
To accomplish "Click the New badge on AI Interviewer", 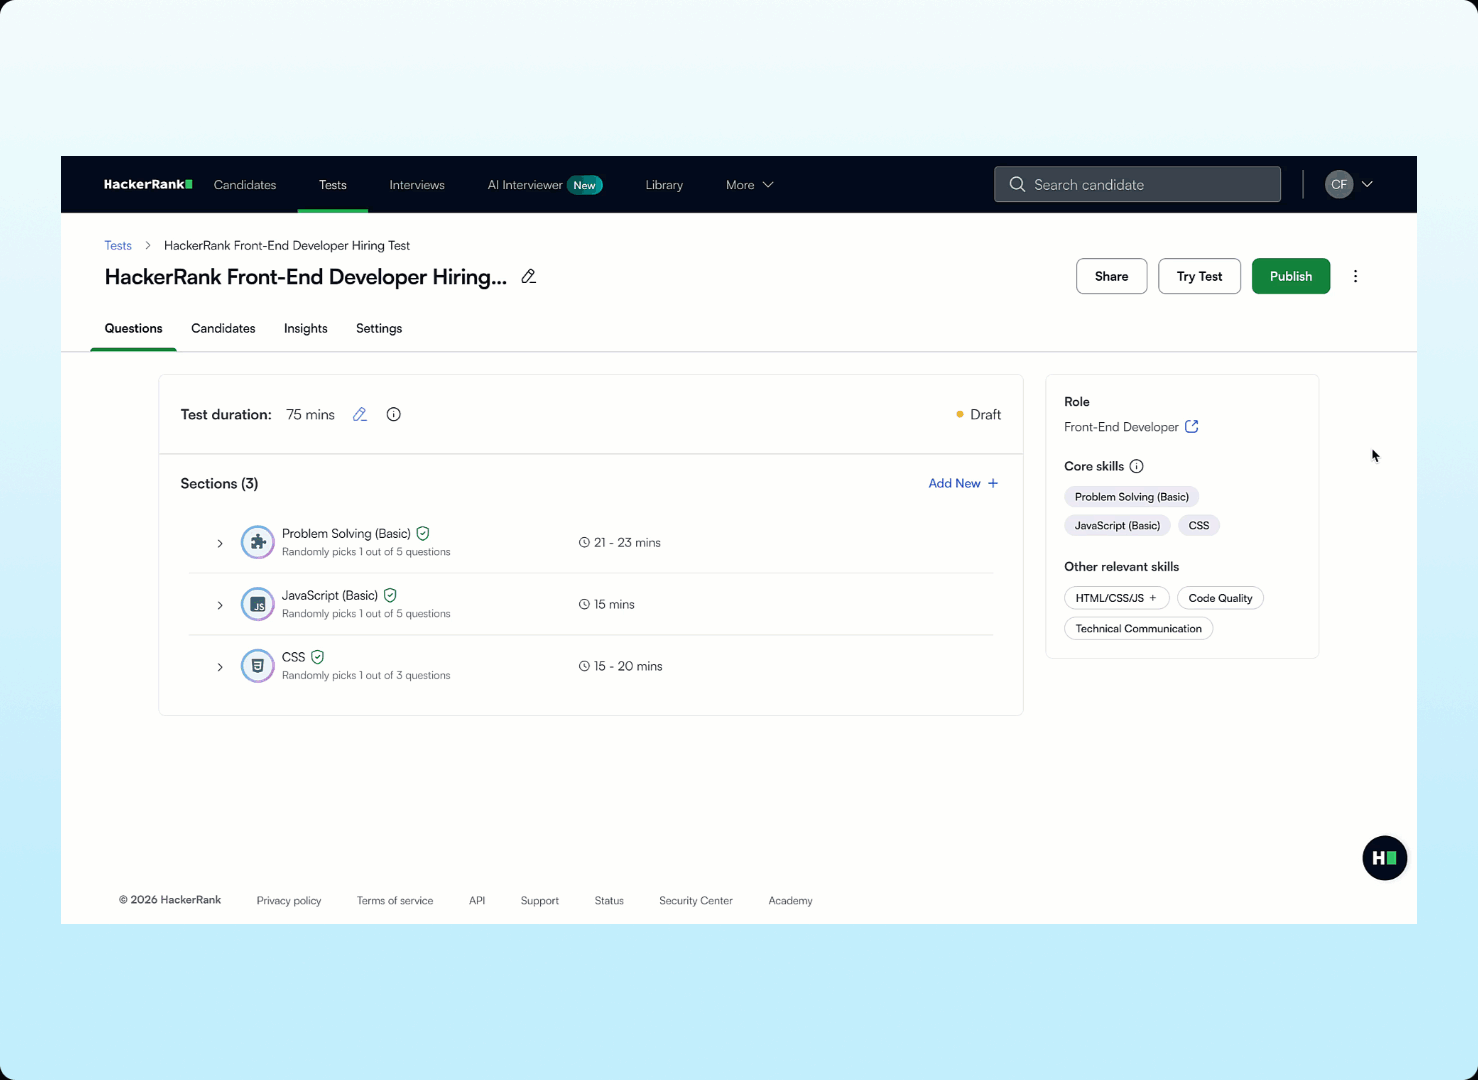I will [x=585, y=185].
